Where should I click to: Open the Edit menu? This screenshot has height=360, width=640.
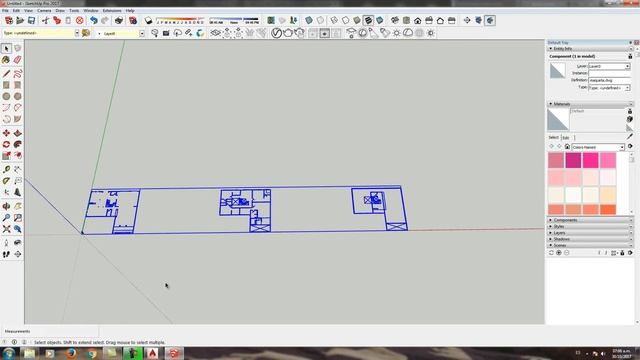pos(16,11)
